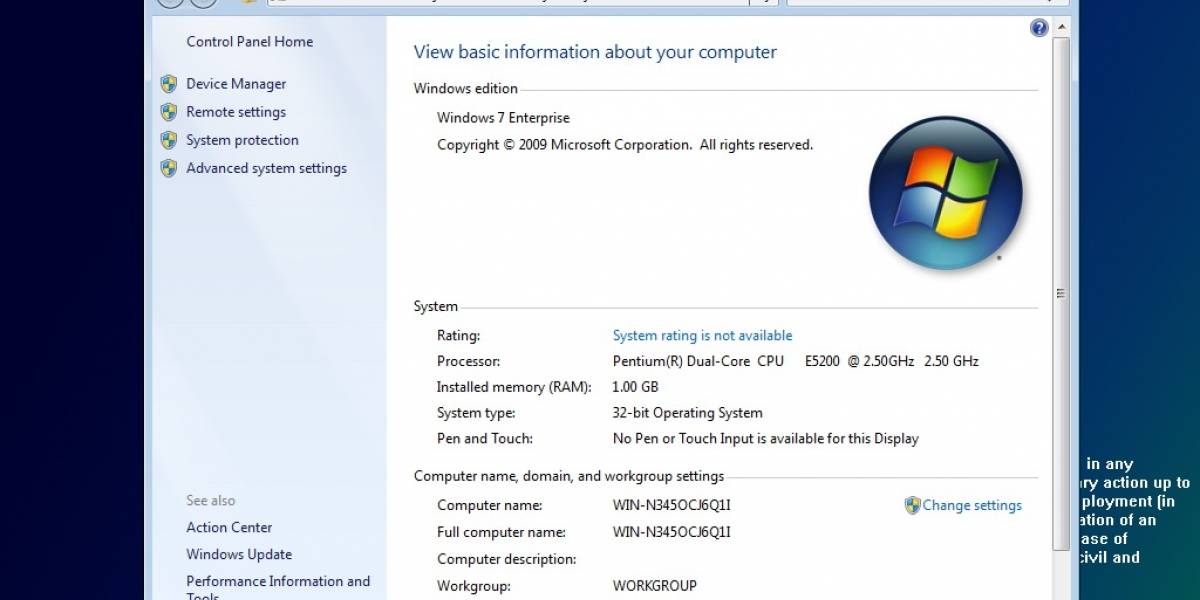Click the 'Computer name, domain, and workgroup settings' heading
This screenshot has height=600, width=1200.
[x=569, y=477]
